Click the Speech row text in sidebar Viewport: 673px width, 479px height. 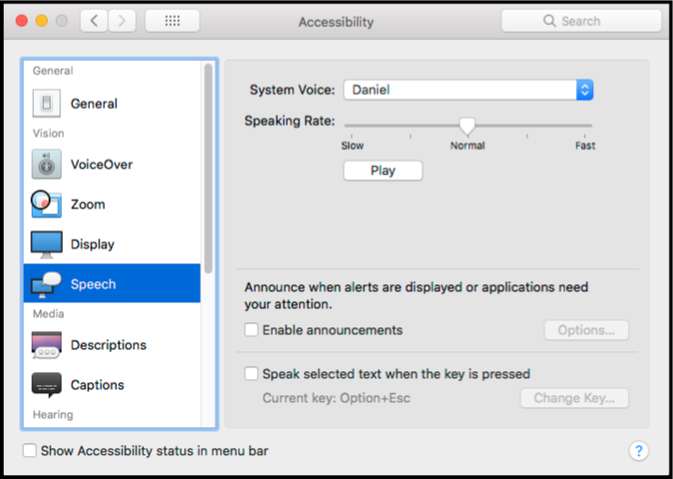[93, 284]
